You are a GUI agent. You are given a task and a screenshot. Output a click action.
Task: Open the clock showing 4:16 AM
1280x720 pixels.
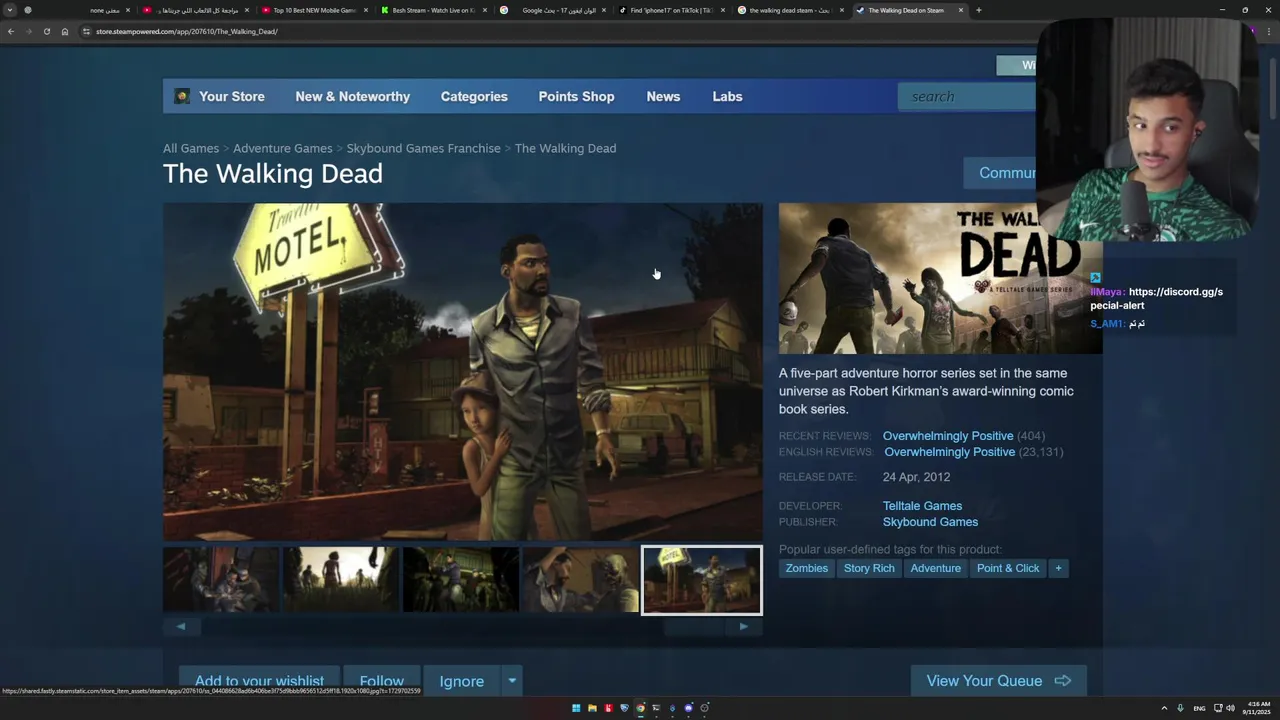[1258, 708]
